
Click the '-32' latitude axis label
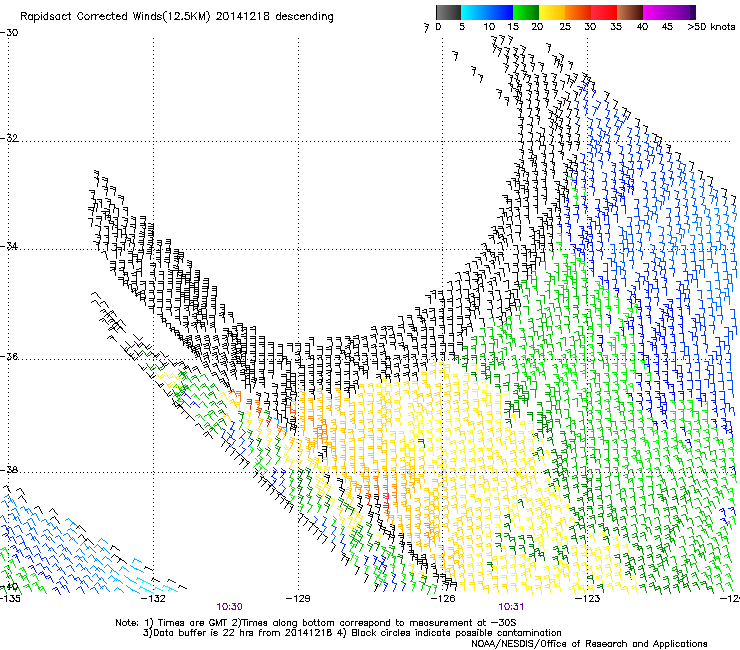point(9,138)
